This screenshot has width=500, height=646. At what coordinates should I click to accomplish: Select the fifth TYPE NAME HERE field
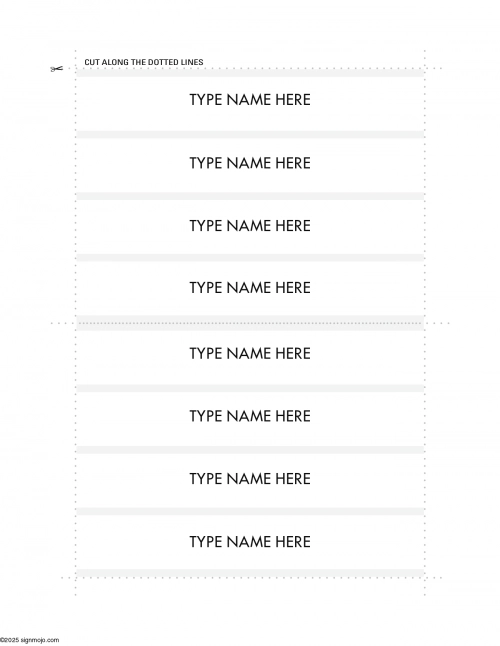(250, 353)
